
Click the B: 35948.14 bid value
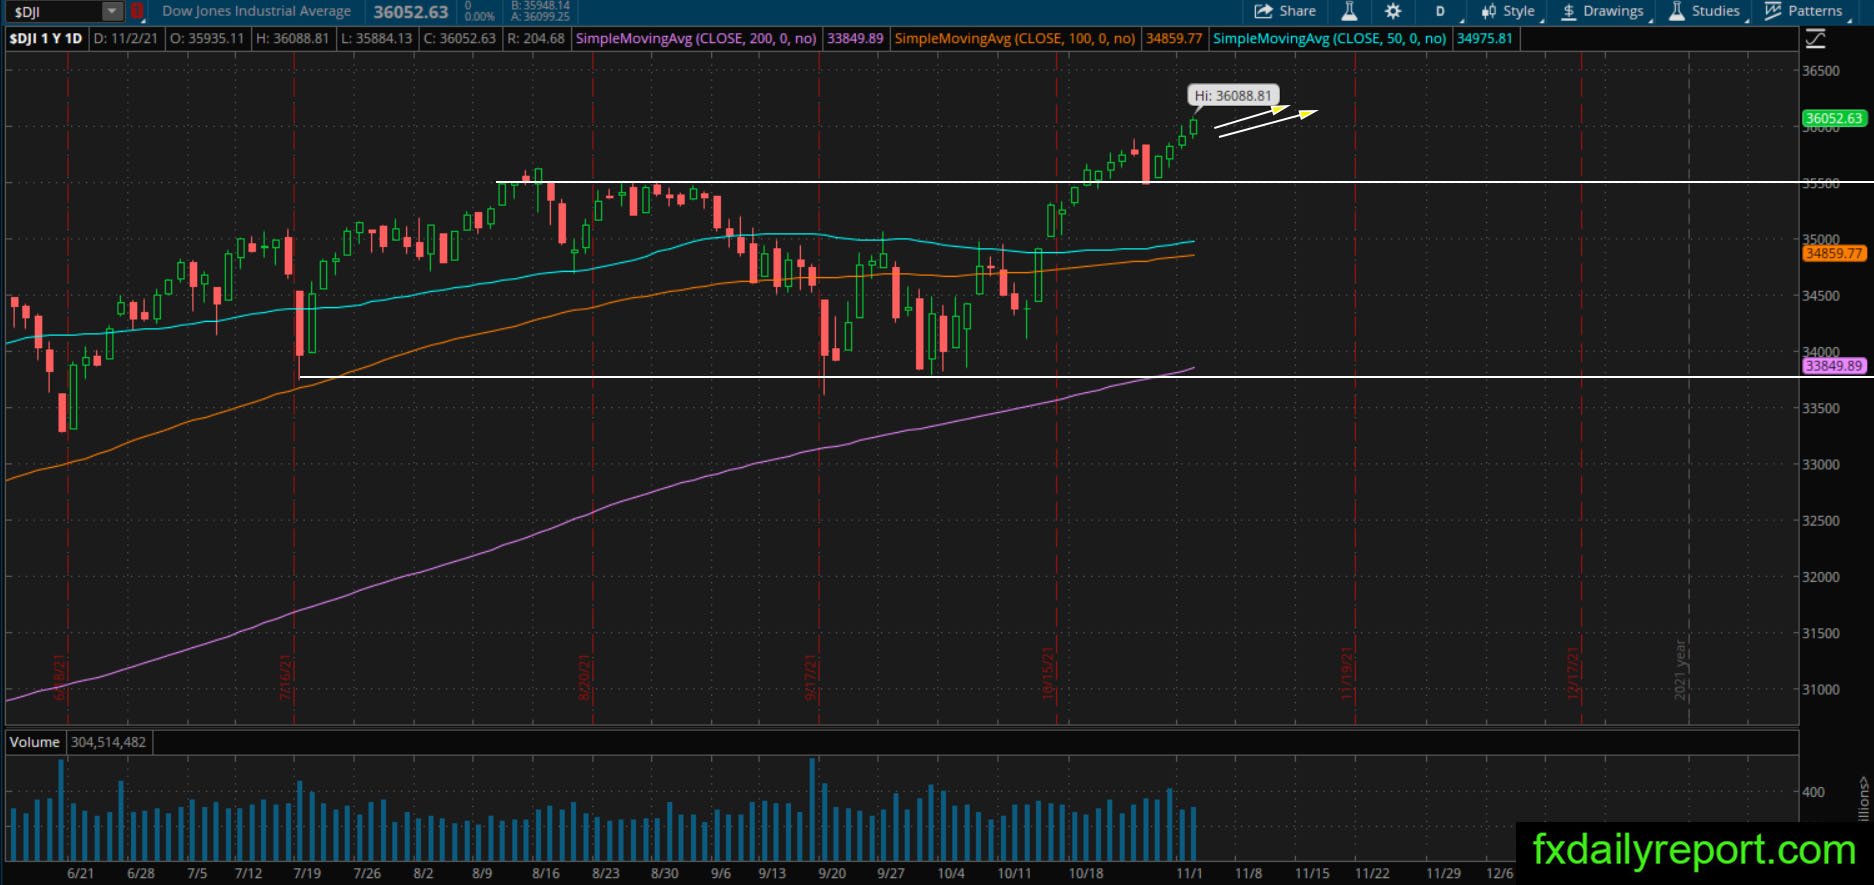click(x=540, y=6)
